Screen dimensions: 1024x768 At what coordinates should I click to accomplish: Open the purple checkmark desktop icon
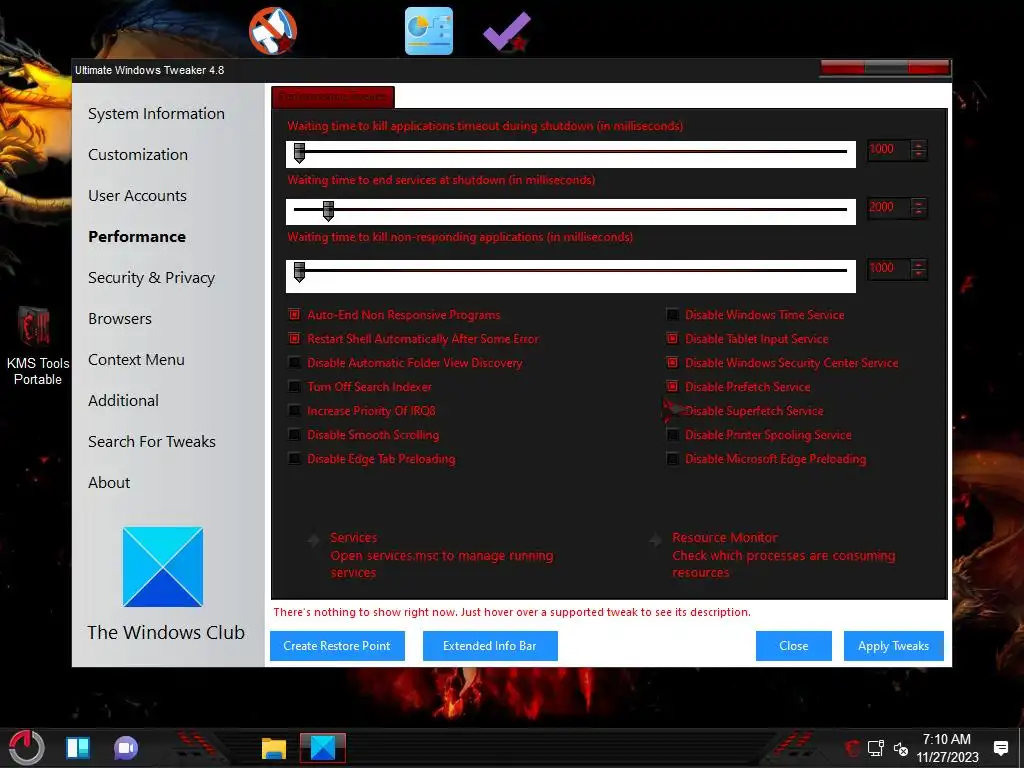[x=507, y=31]
